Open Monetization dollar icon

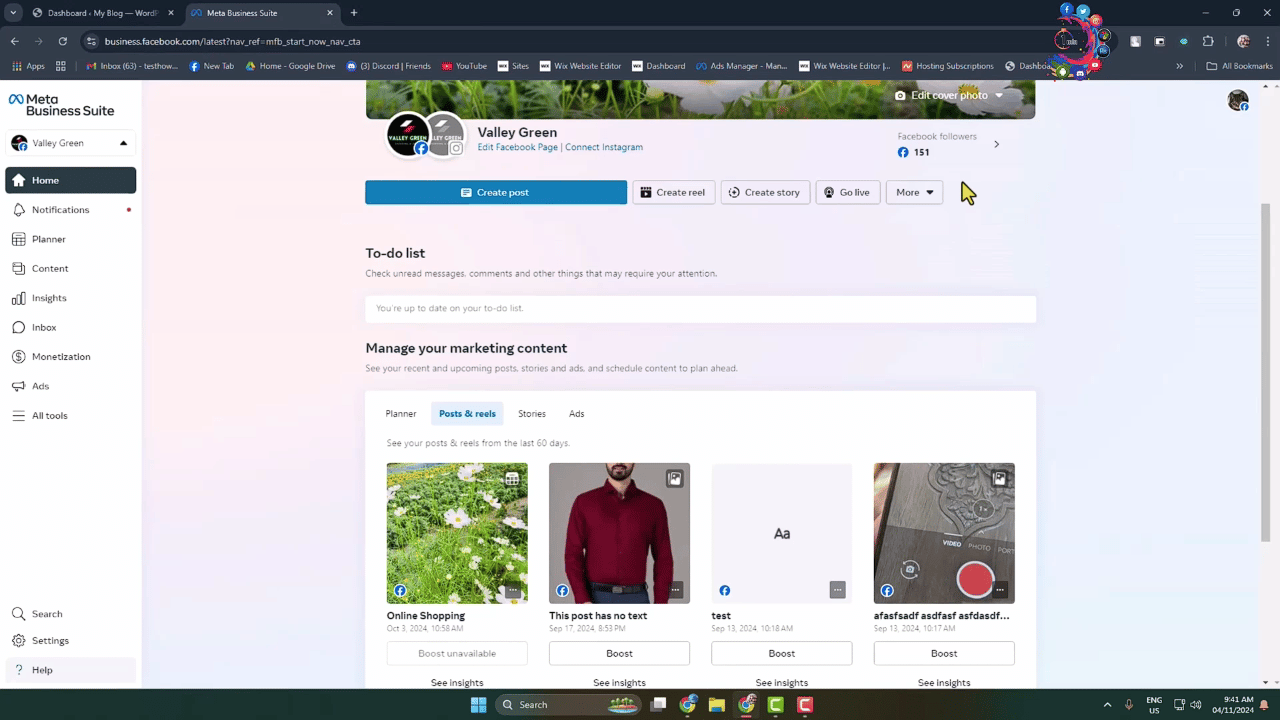19,357
